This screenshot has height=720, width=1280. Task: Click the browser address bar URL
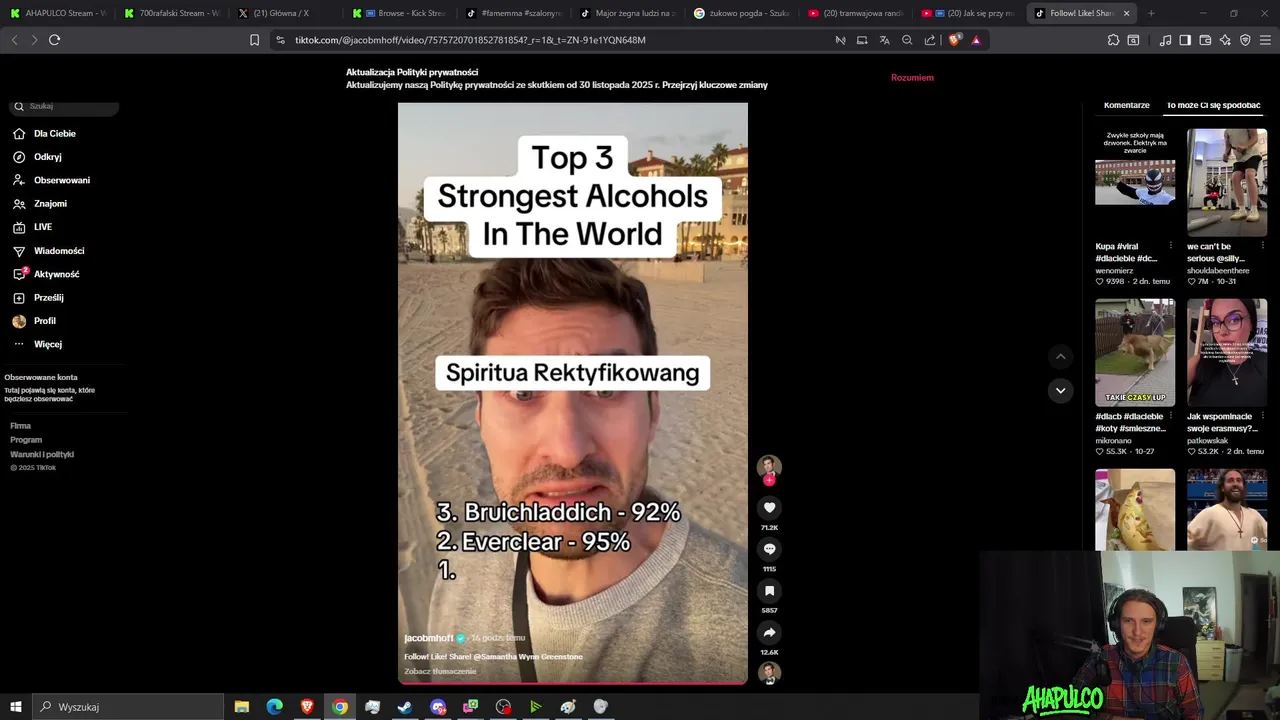[x=470, y=40]
